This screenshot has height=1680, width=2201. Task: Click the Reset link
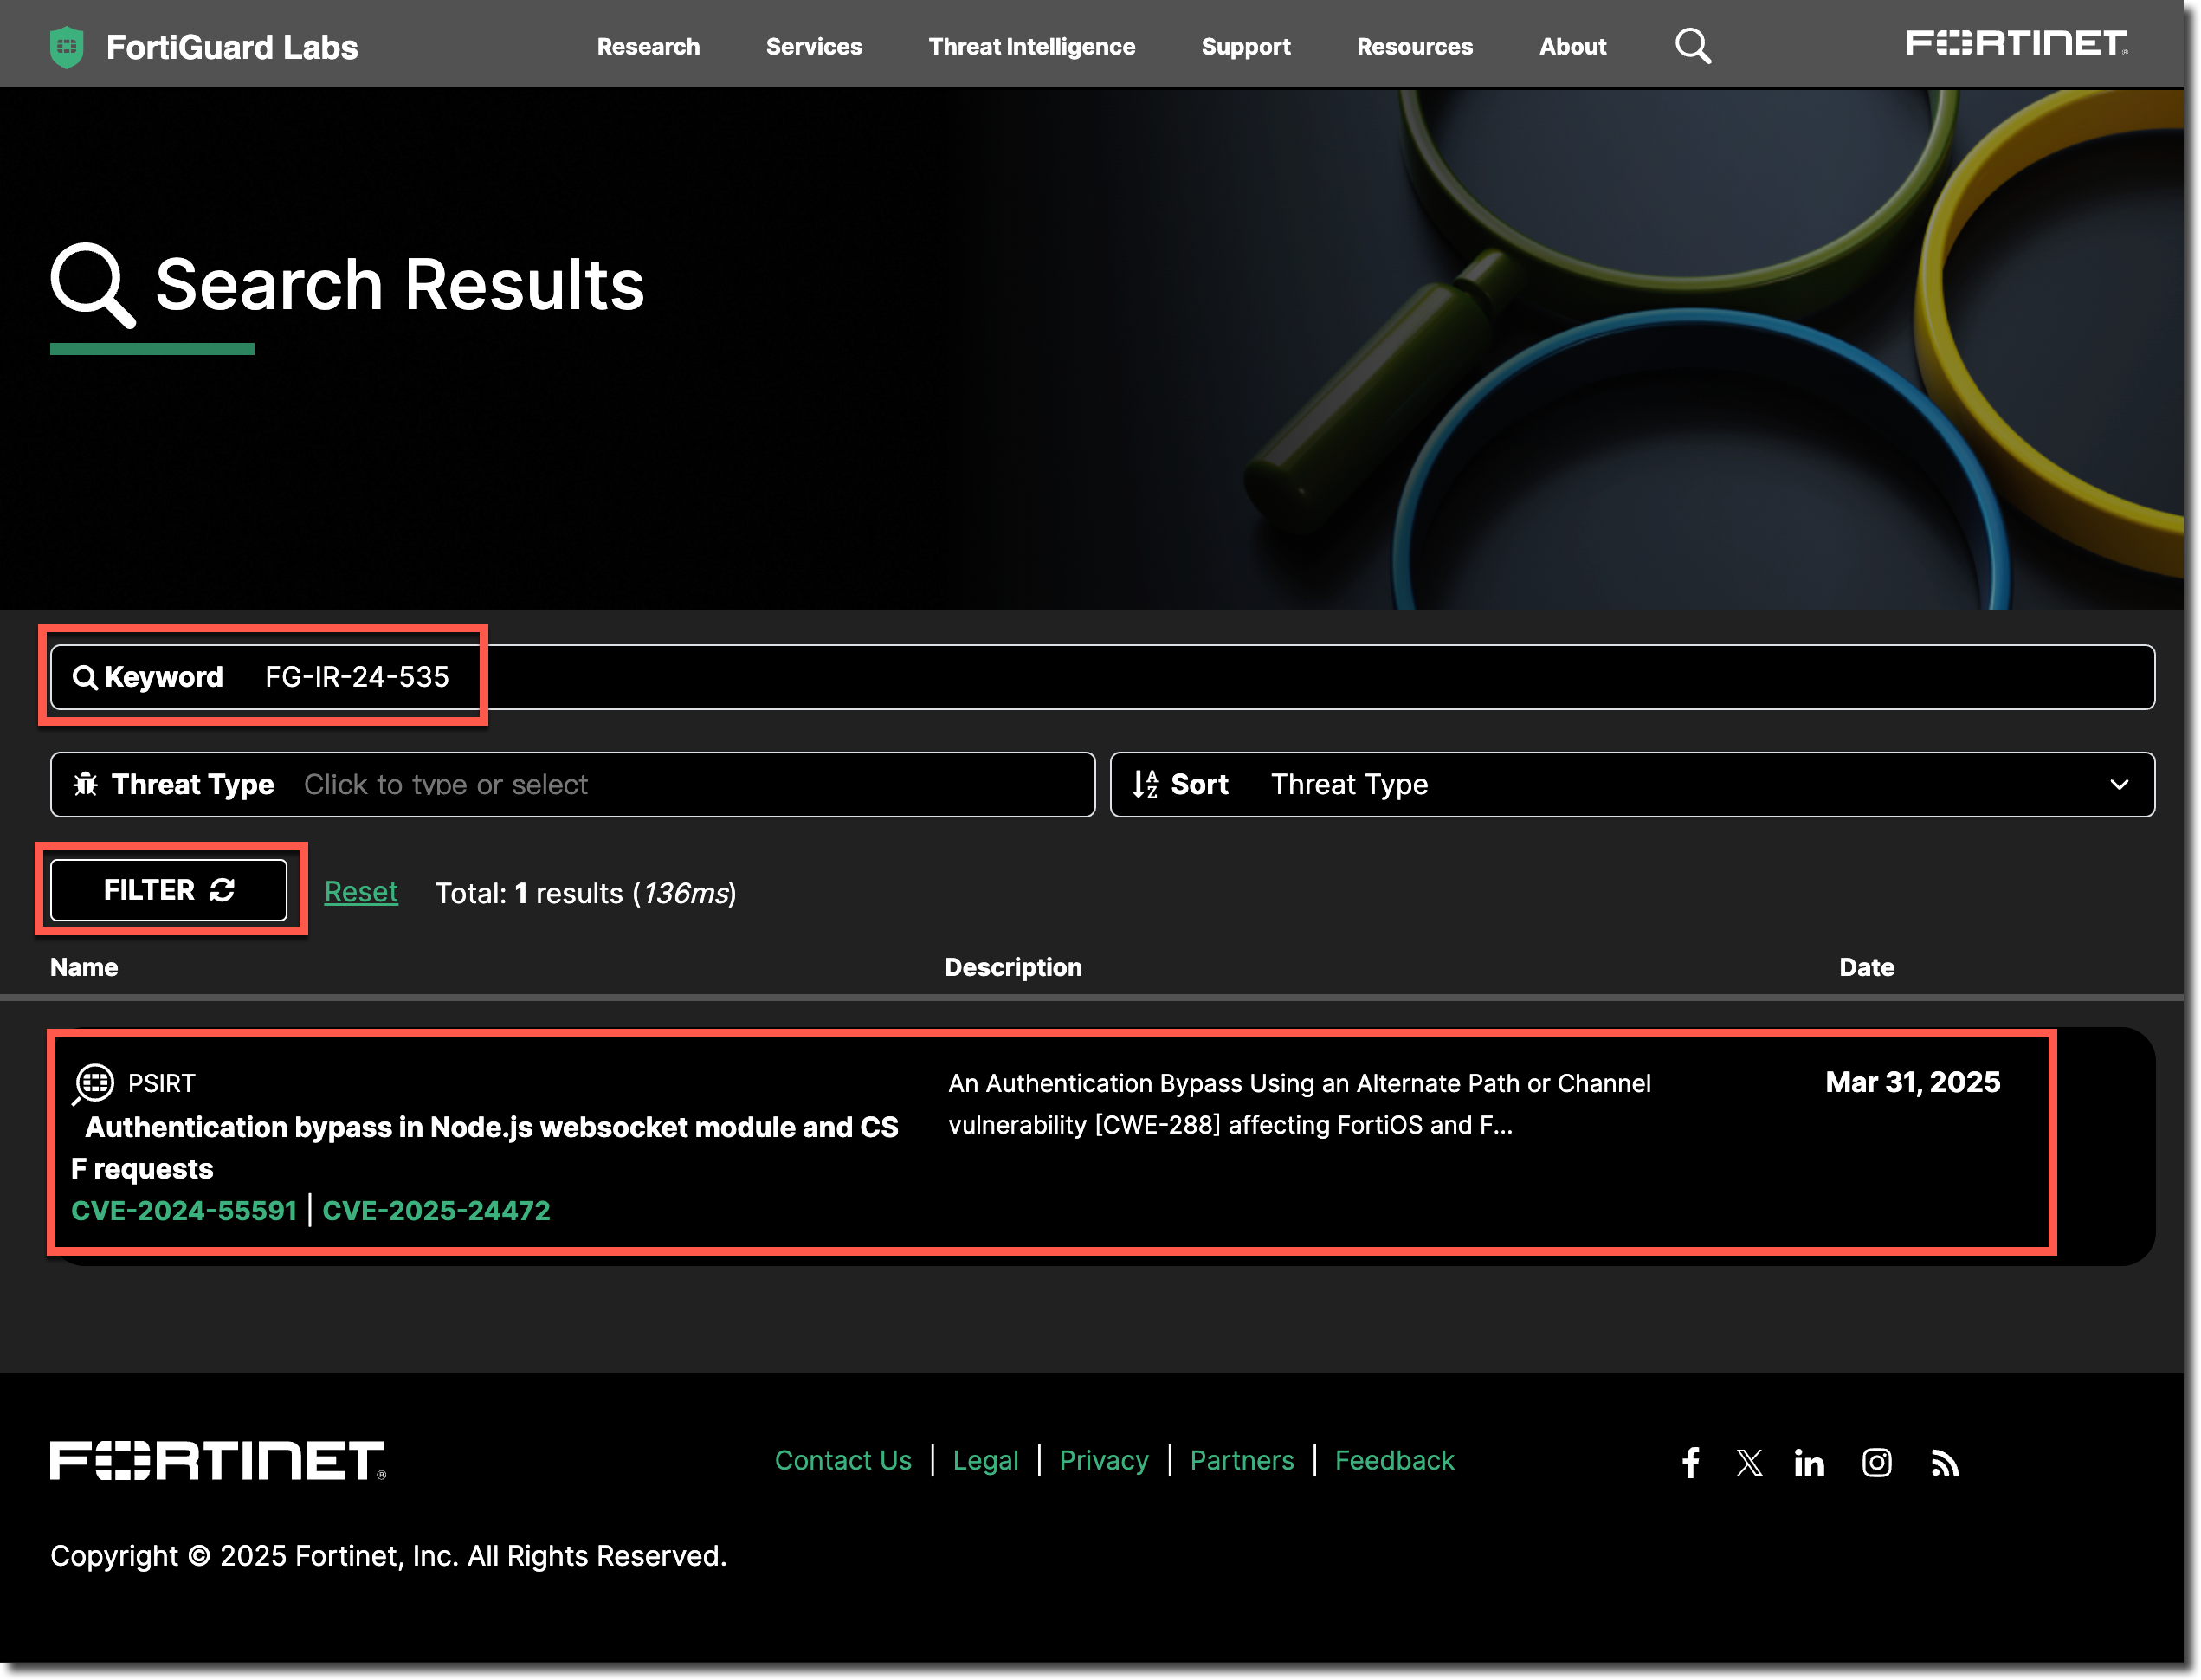point(361,892)
